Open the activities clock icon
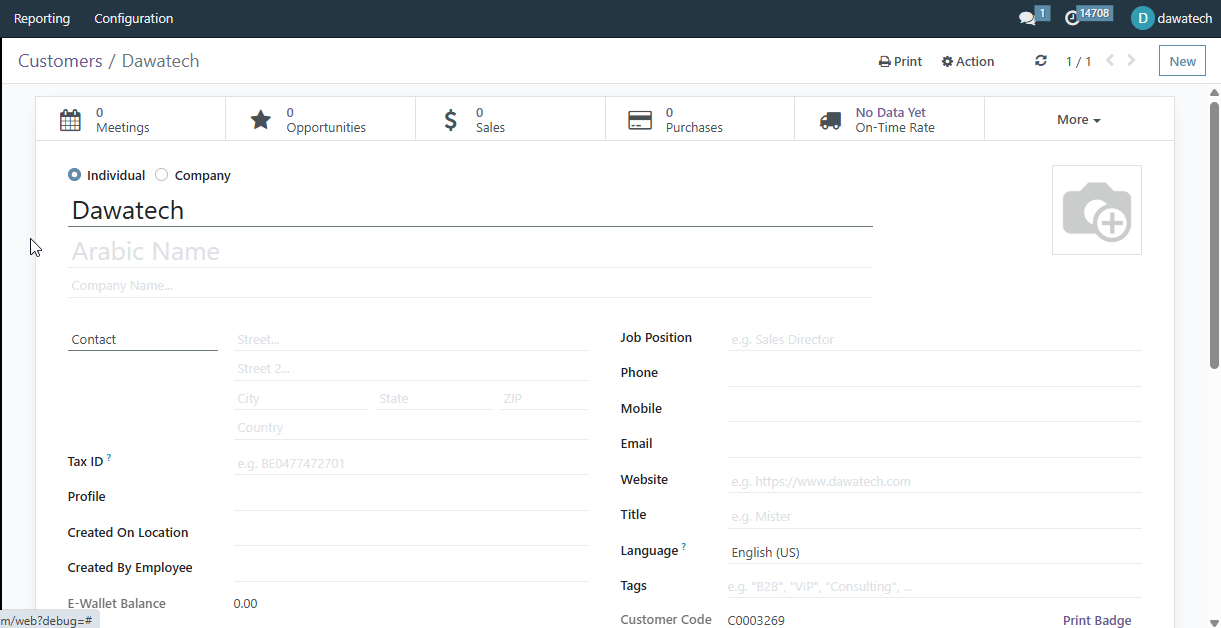The width and height of the screenshot is (1221, 628). (x=1072, y=19)
